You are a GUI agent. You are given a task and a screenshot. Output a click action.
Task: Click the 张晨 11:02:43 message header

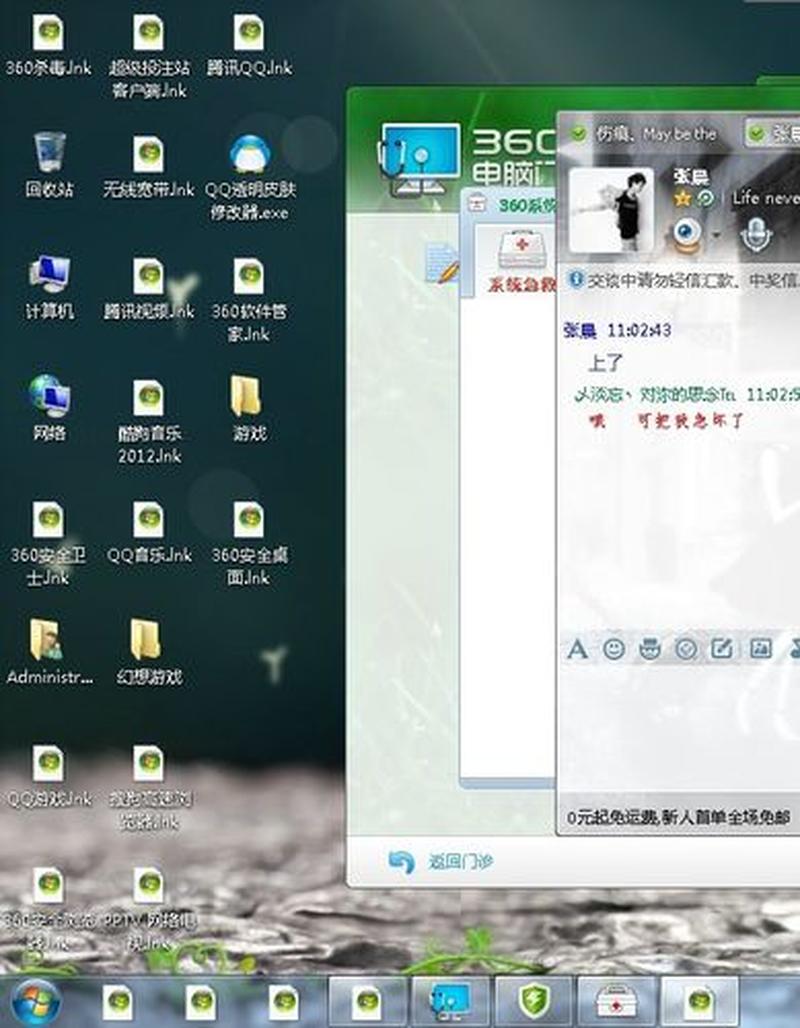pos(617,330)
